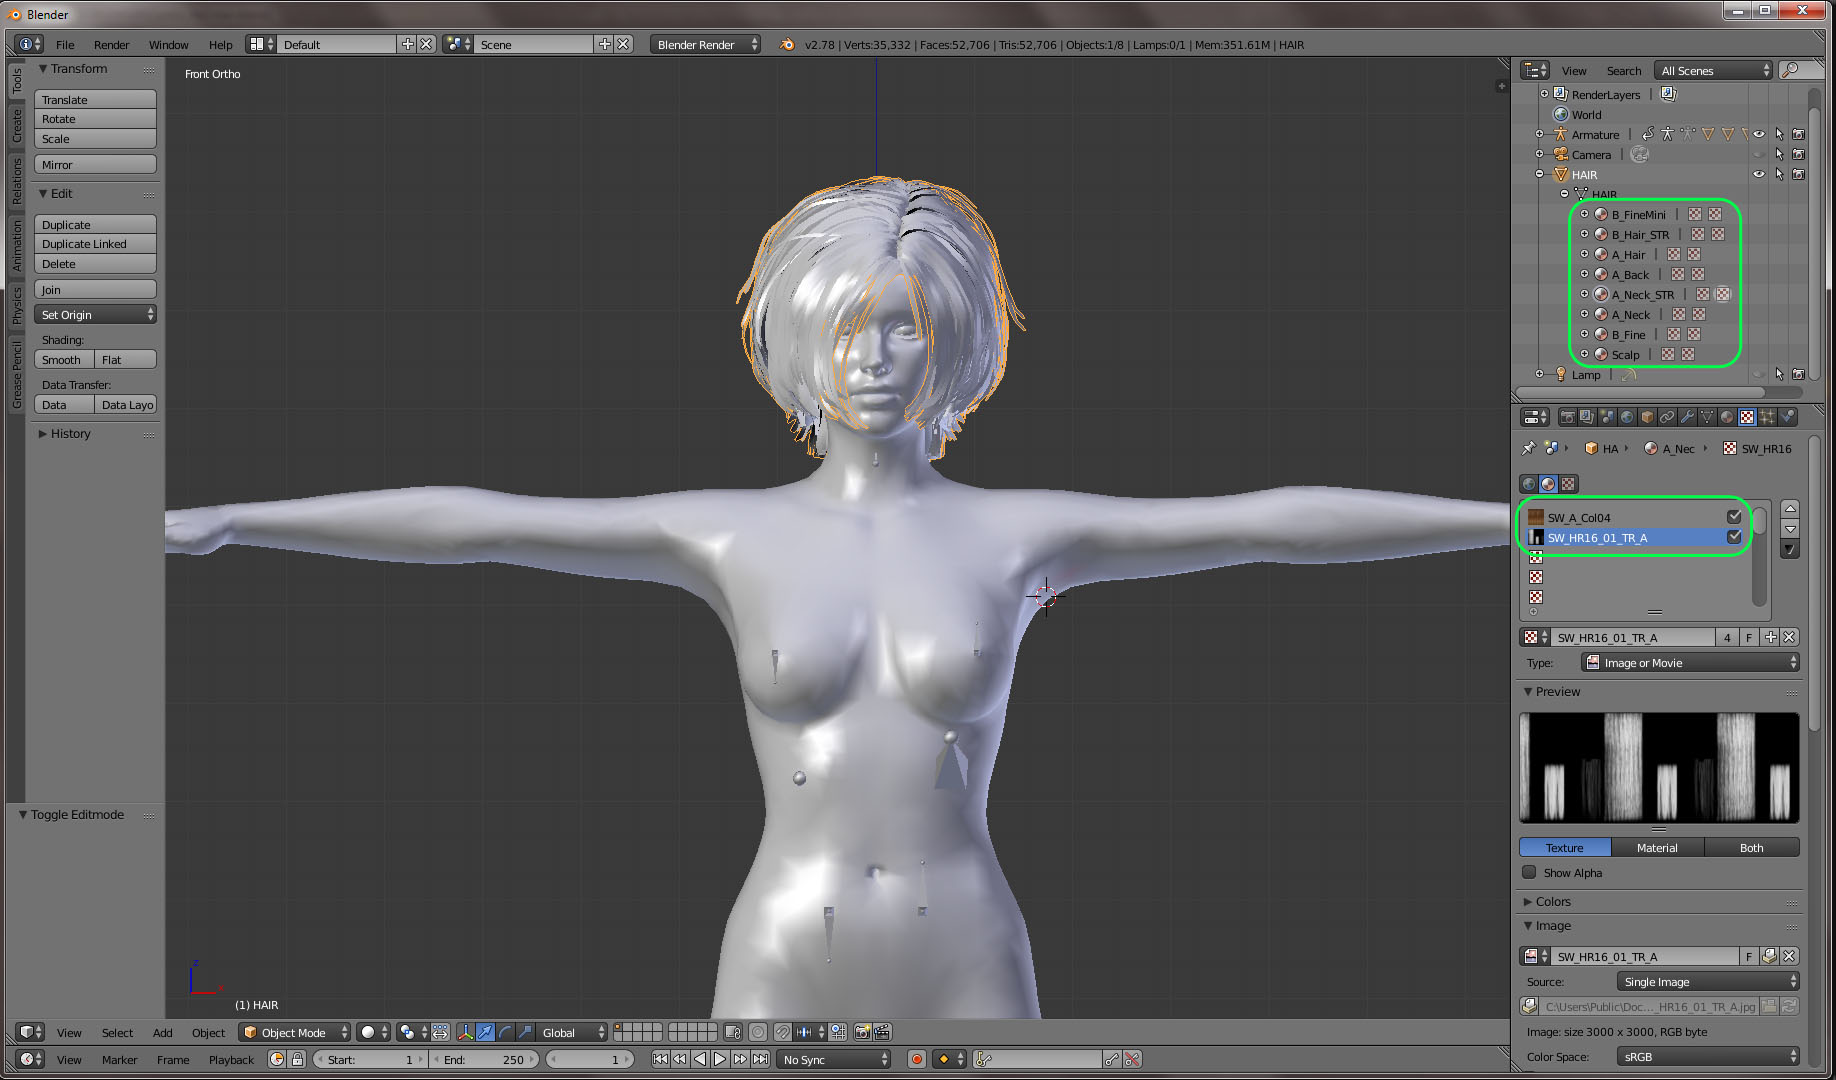This screenshot has width=1836, height=1080.
Task: Open the texture Type Image or Movie dropdown
Action: (x=1690, y=662)
